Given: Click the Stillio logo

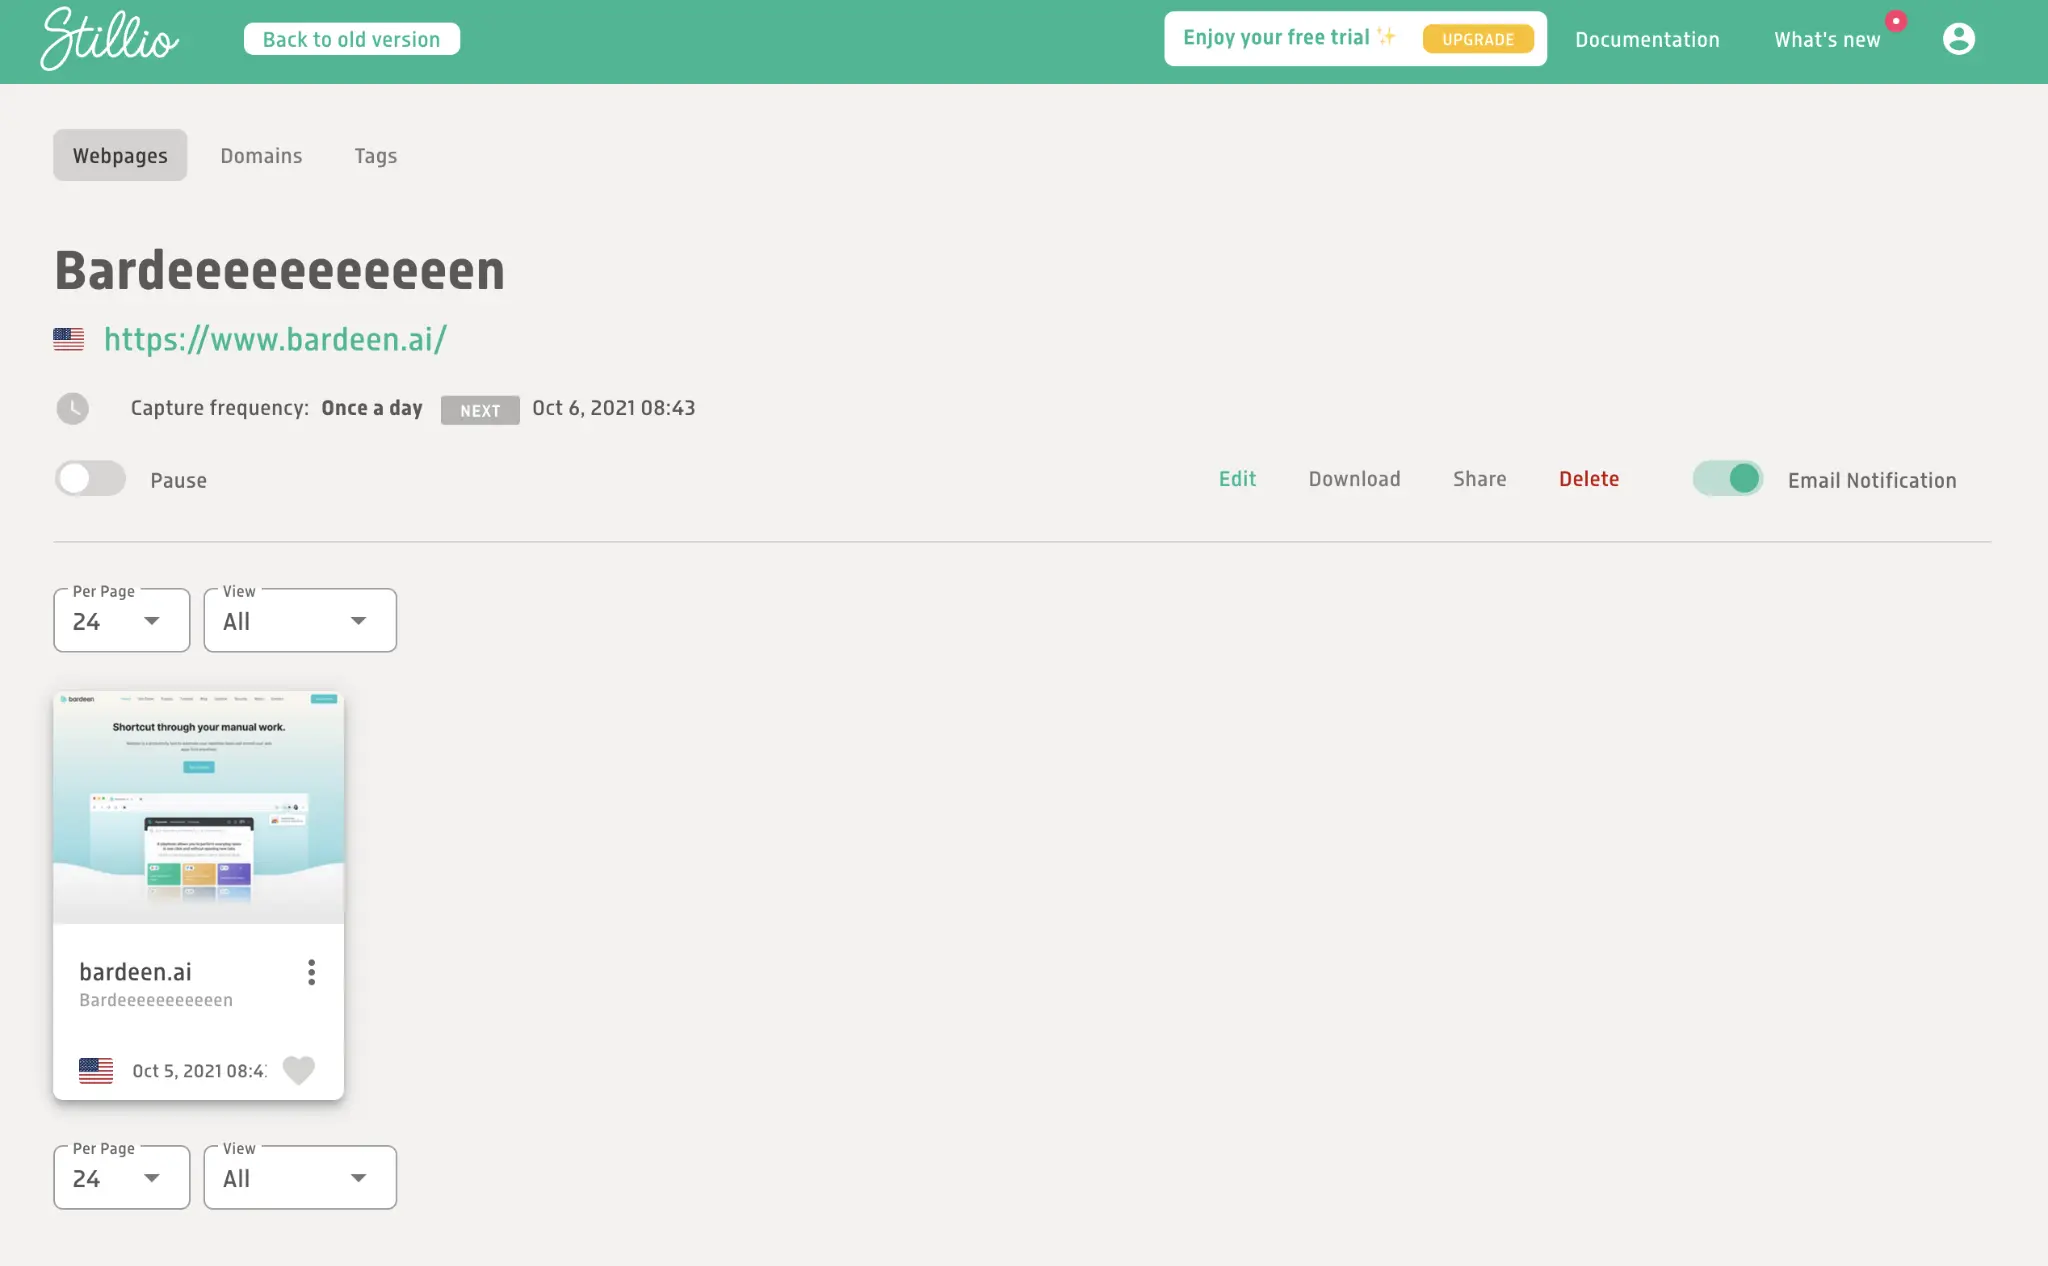Looking at the screenshot, I should click(109, 39).
